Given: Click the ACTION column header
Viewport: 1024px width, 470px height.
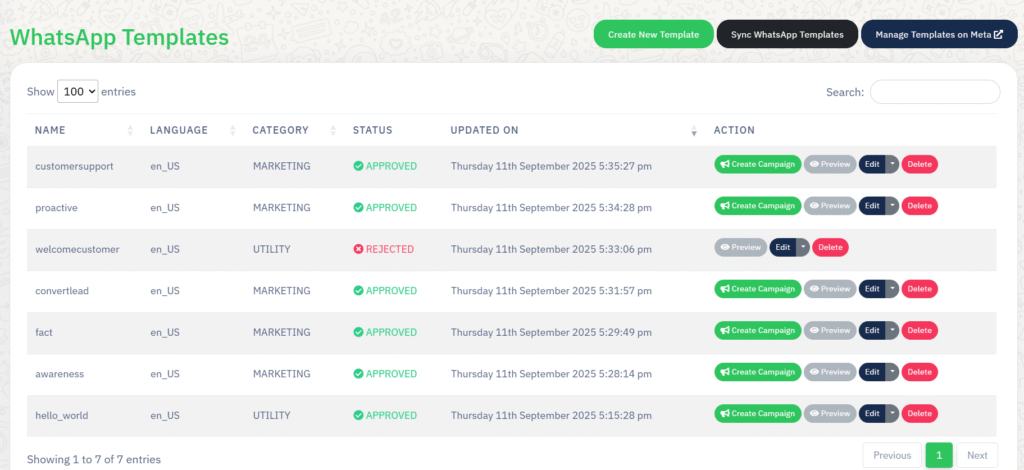Looking at the screenshot, I should [734, 130].
